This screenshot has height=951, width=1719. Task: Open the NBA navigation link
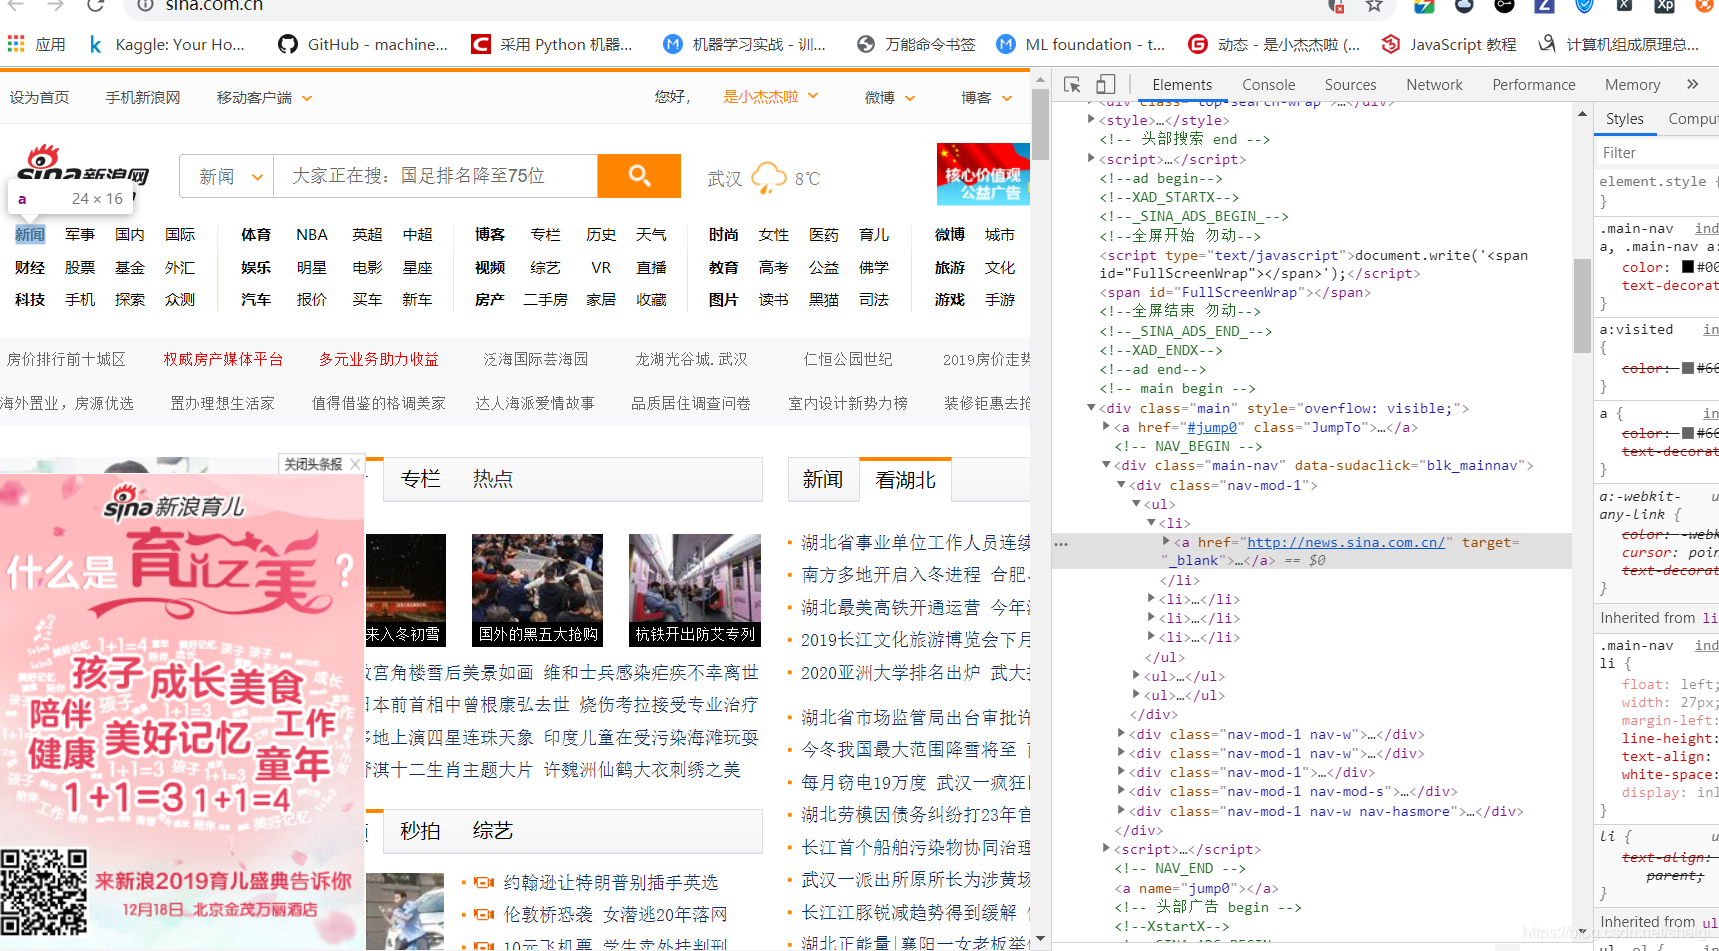311,234
